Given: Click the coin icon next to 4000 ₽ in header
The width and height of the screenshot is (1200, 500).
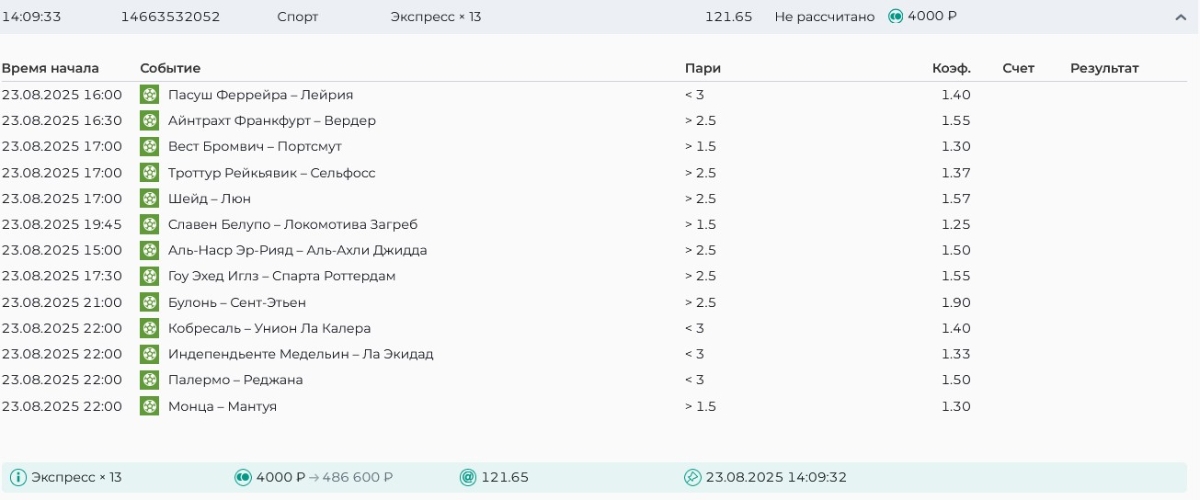Looking at the screenshot, I should [x=896, y=17].
